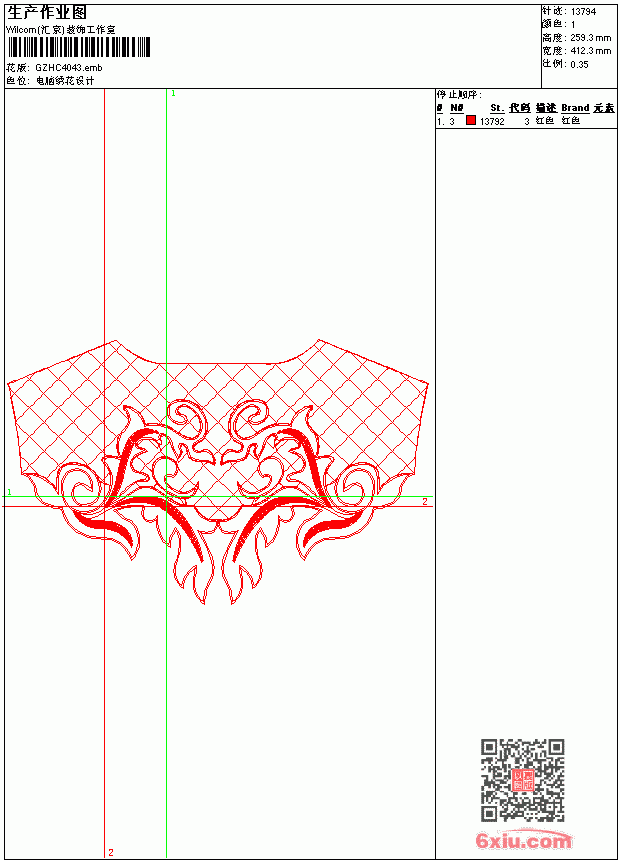Click the '颜色: 1' color count line

click(559, 25)
